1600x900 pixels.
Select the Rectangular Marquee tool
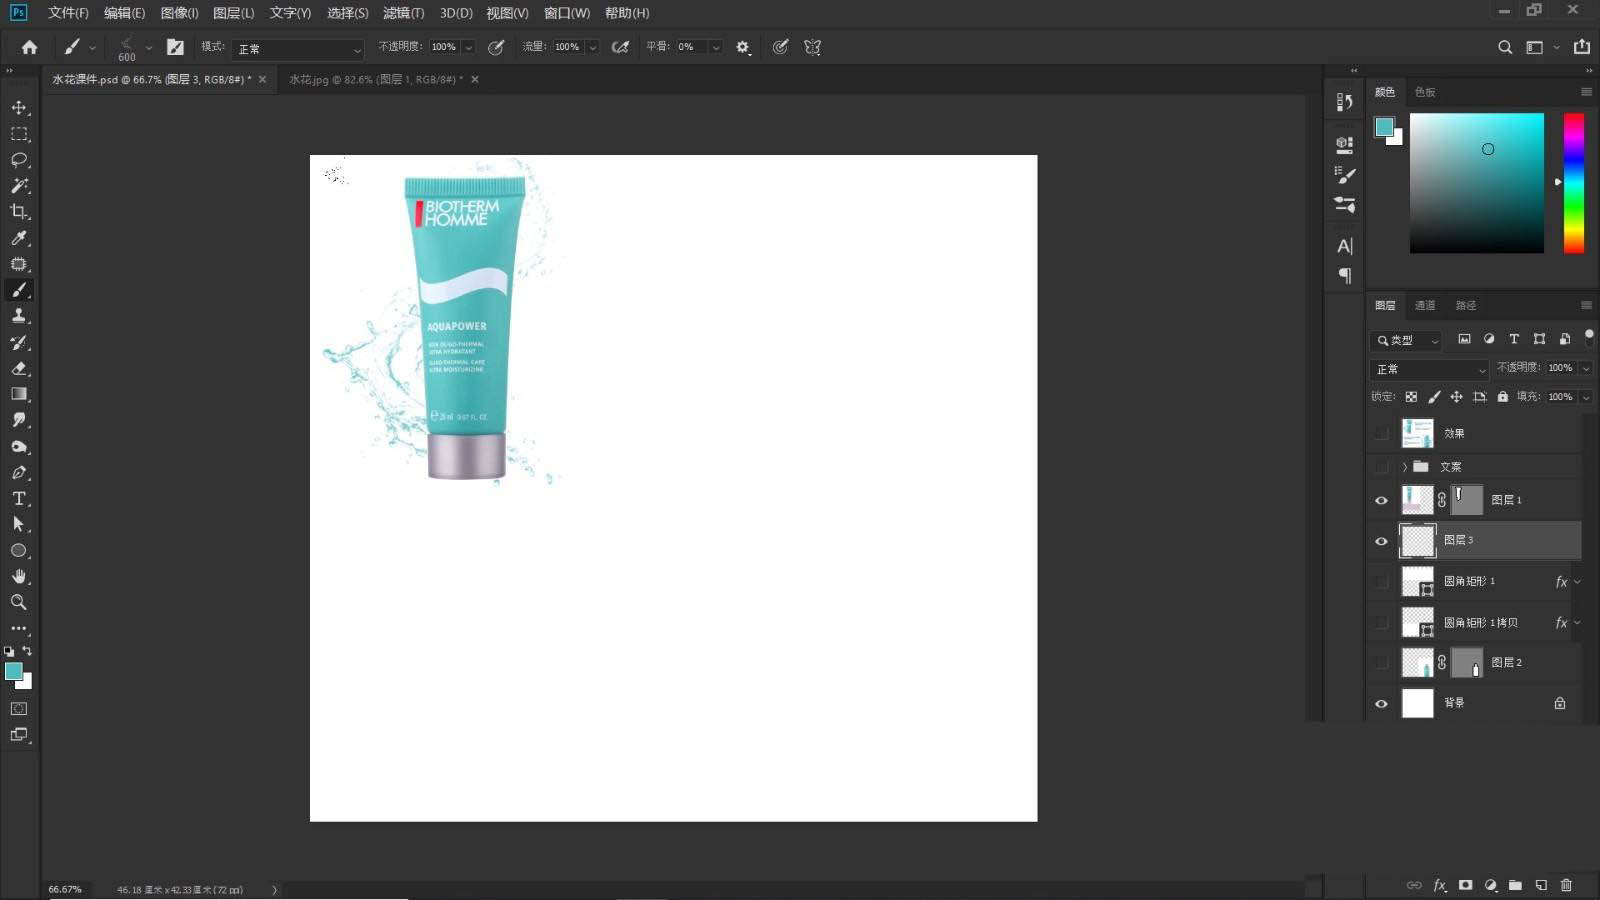click(x=19, y=134)
